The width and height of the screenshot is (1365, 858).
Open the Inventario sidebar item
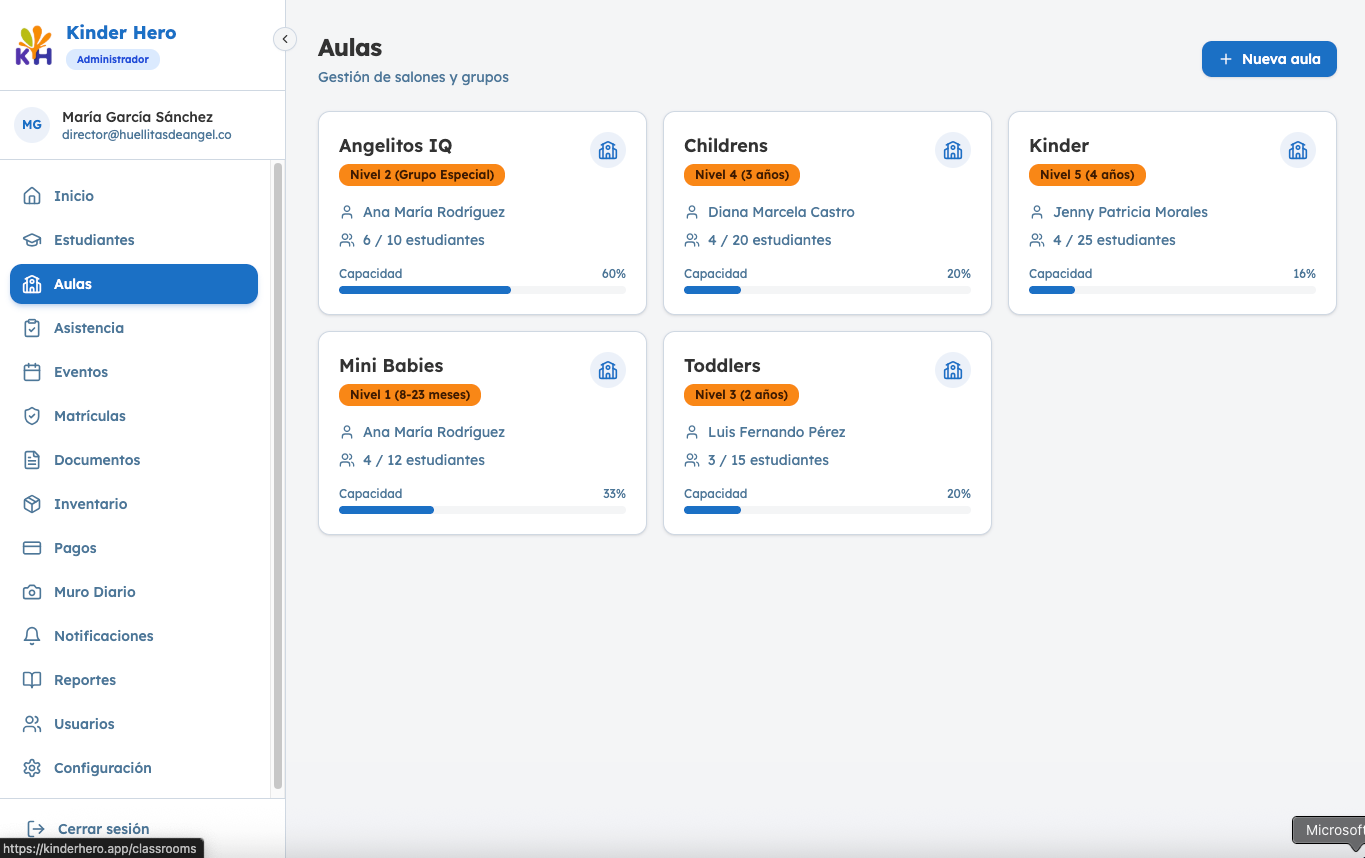pyautogui.click(x=134, y=504)
